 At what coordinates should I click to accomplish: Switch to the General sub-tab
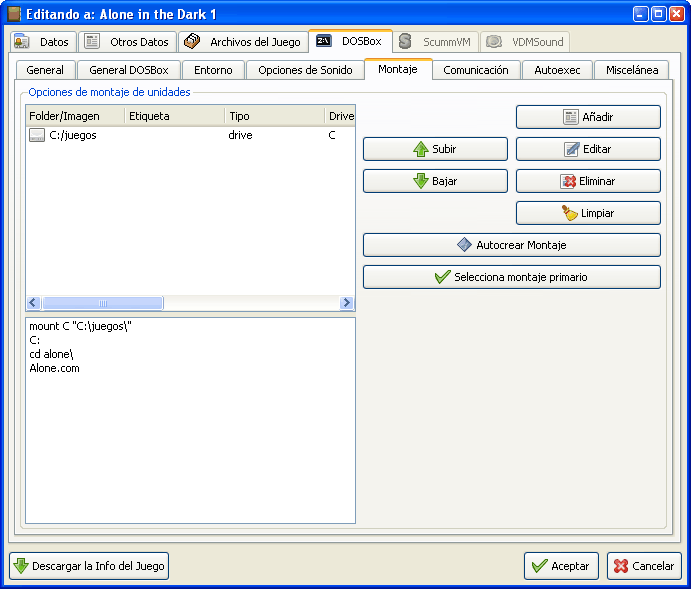[x=45, y=70]
